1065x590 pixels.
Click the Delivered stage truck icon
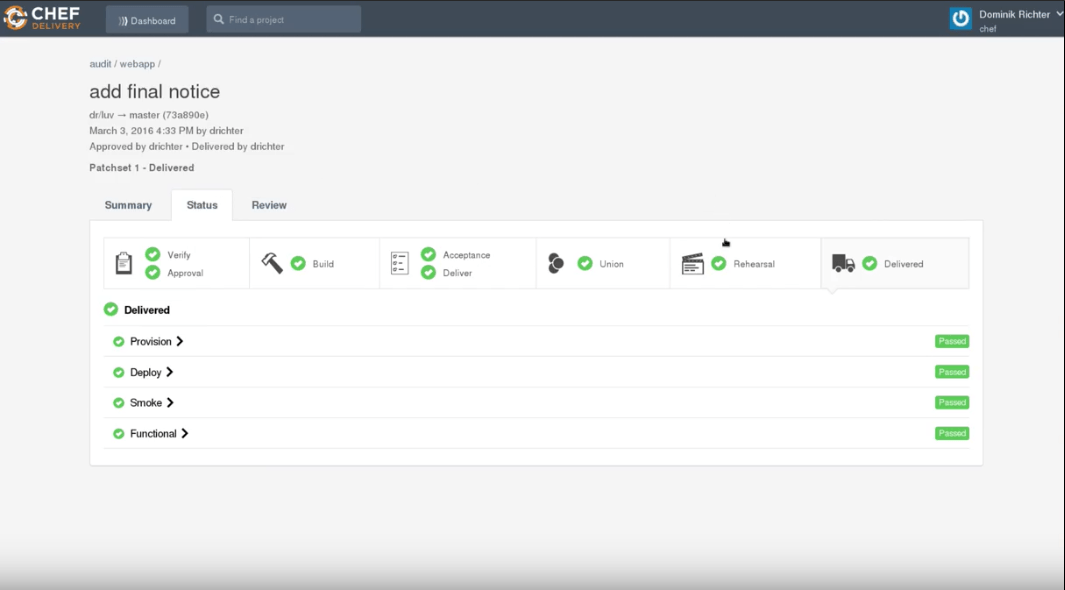point(843,263)
